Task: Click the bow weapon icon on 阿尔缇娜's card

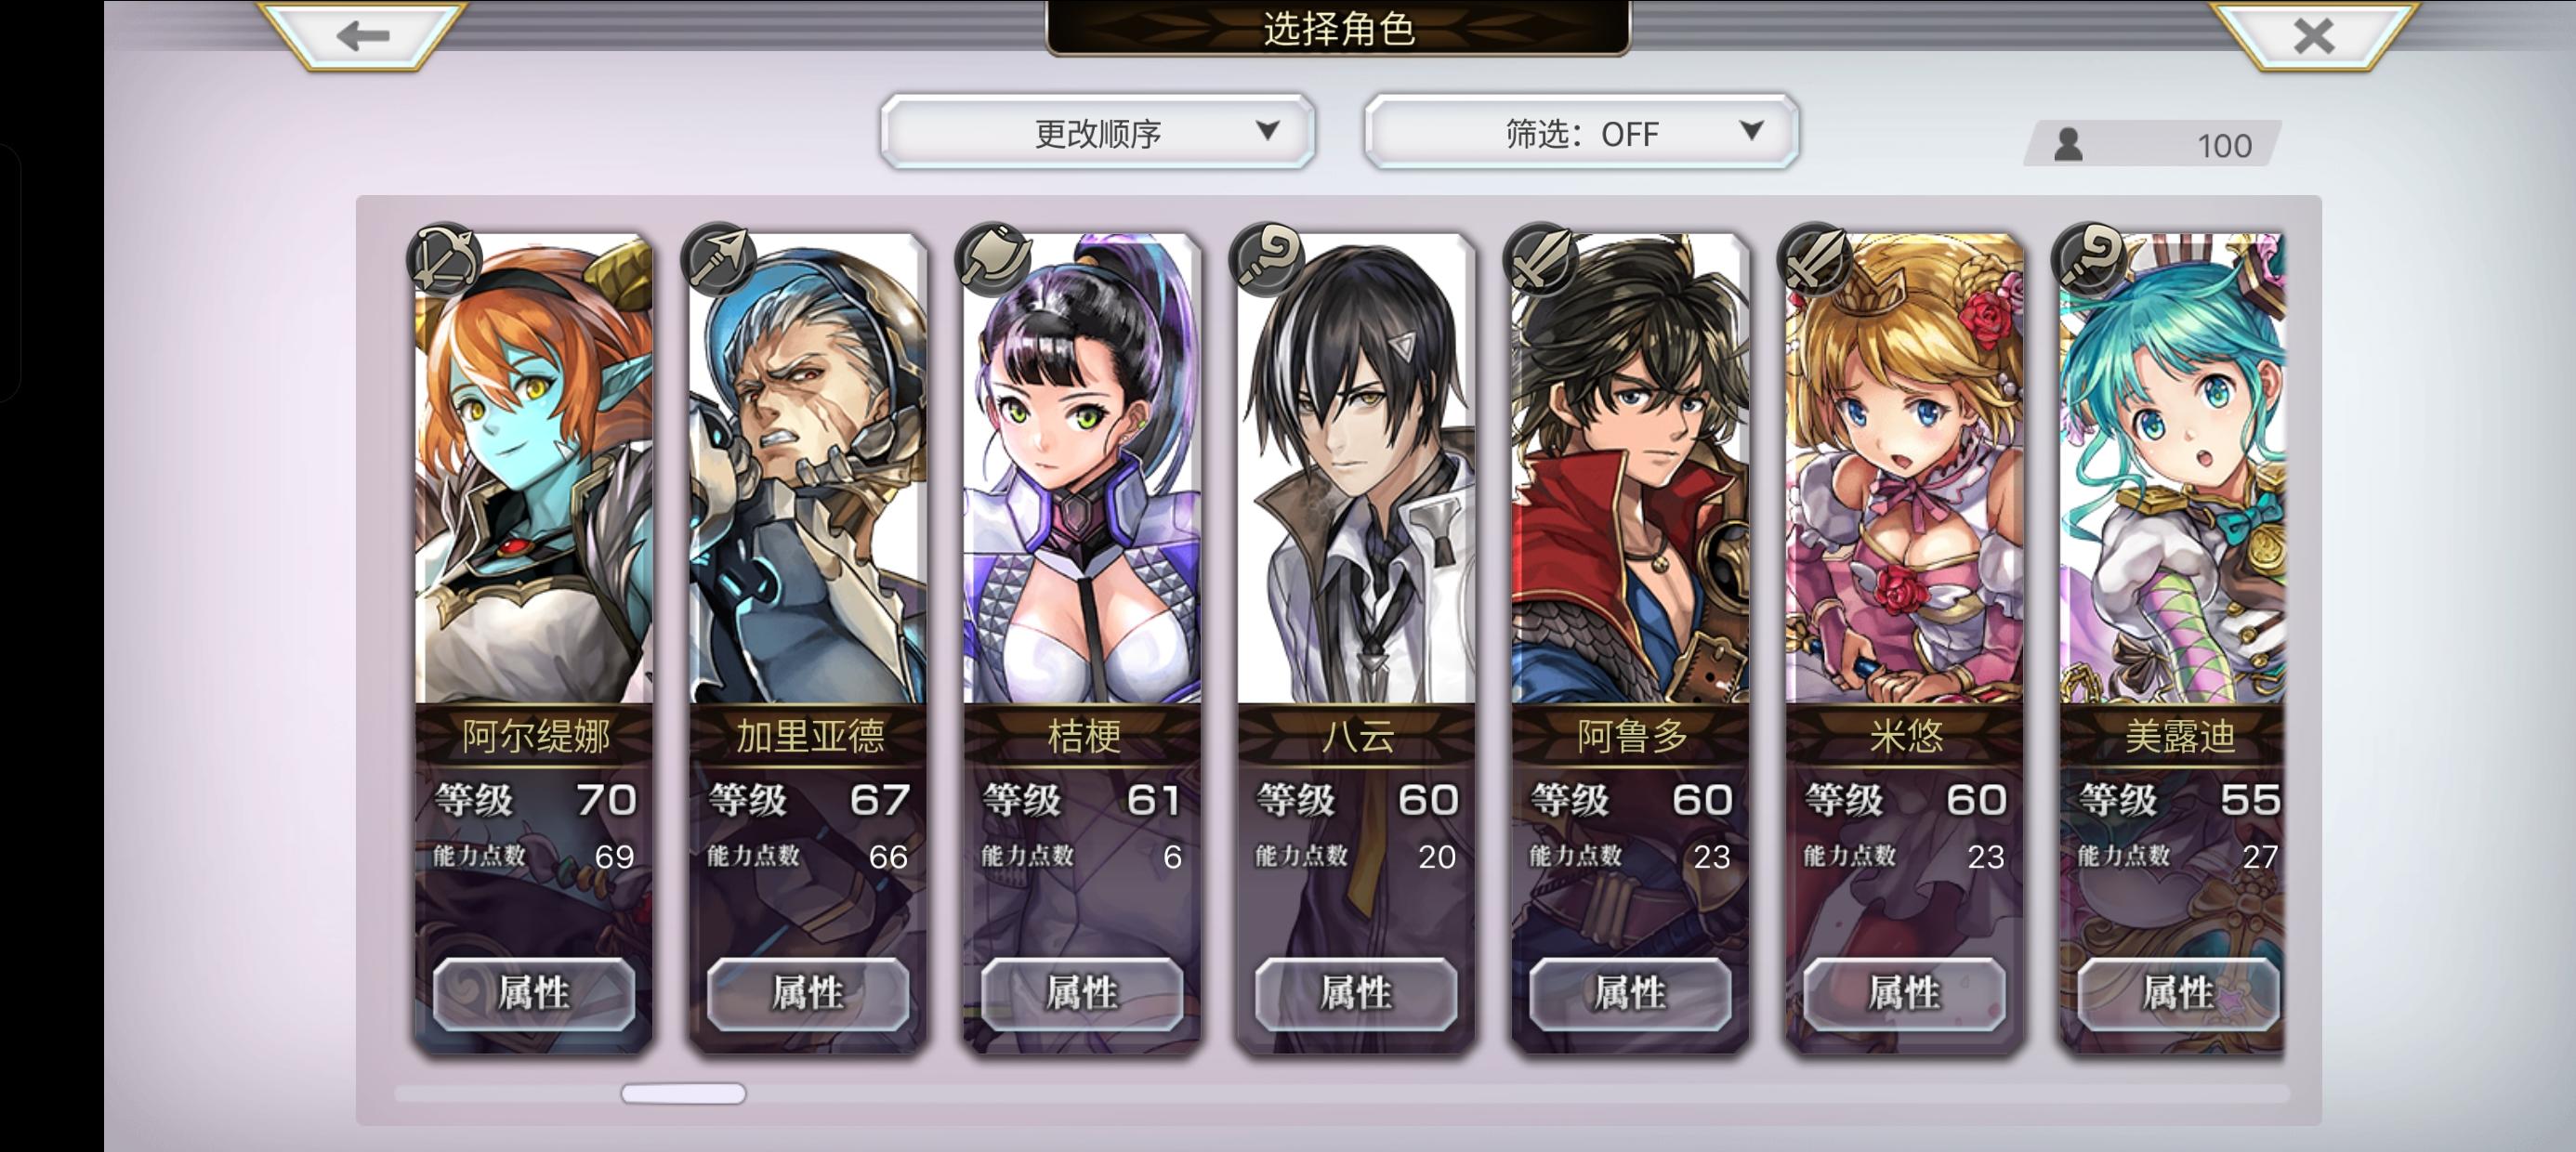Action: click(x=445, y=258)
